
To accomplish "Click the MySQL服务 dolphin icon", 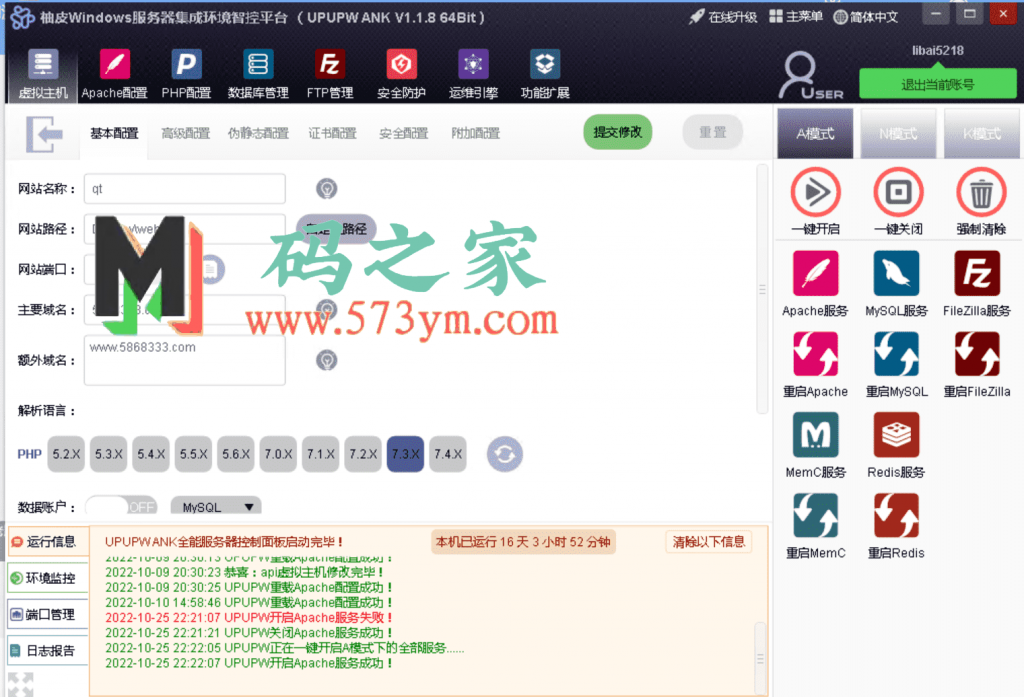I will (x=896, y=274).
